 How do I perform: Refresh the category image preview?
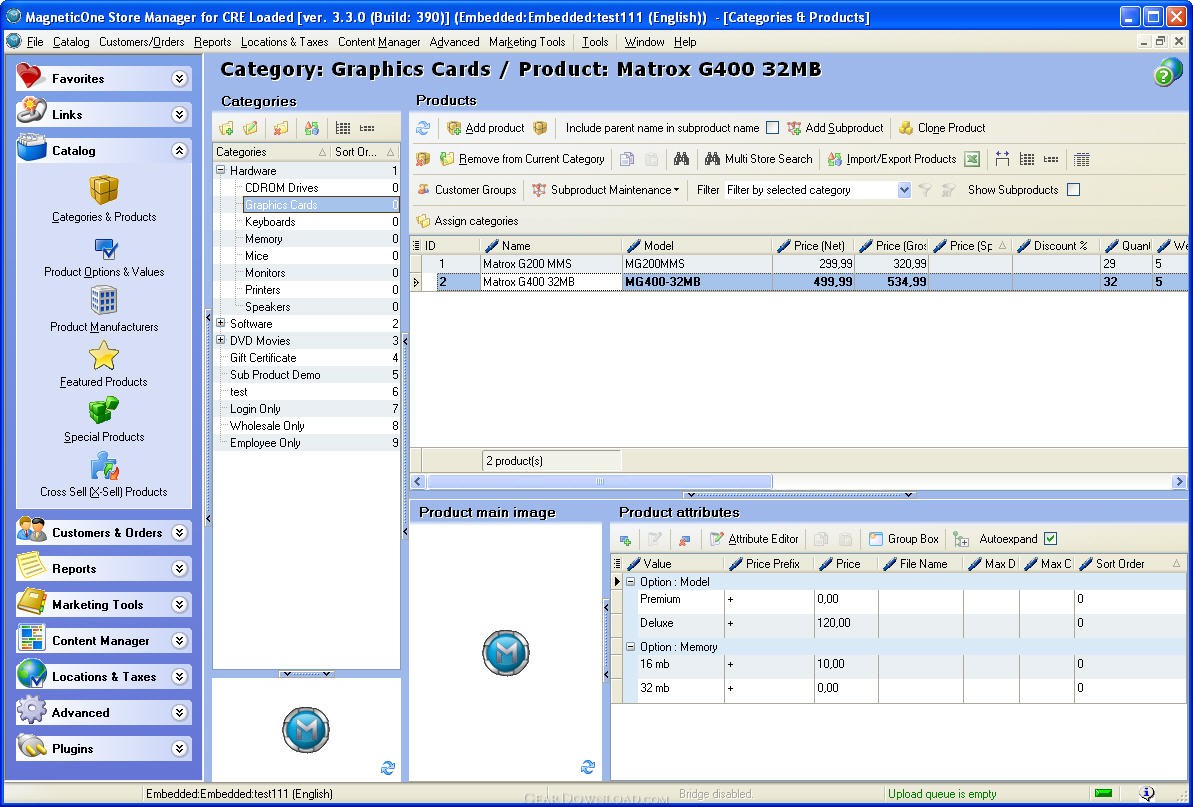point(387,768)
